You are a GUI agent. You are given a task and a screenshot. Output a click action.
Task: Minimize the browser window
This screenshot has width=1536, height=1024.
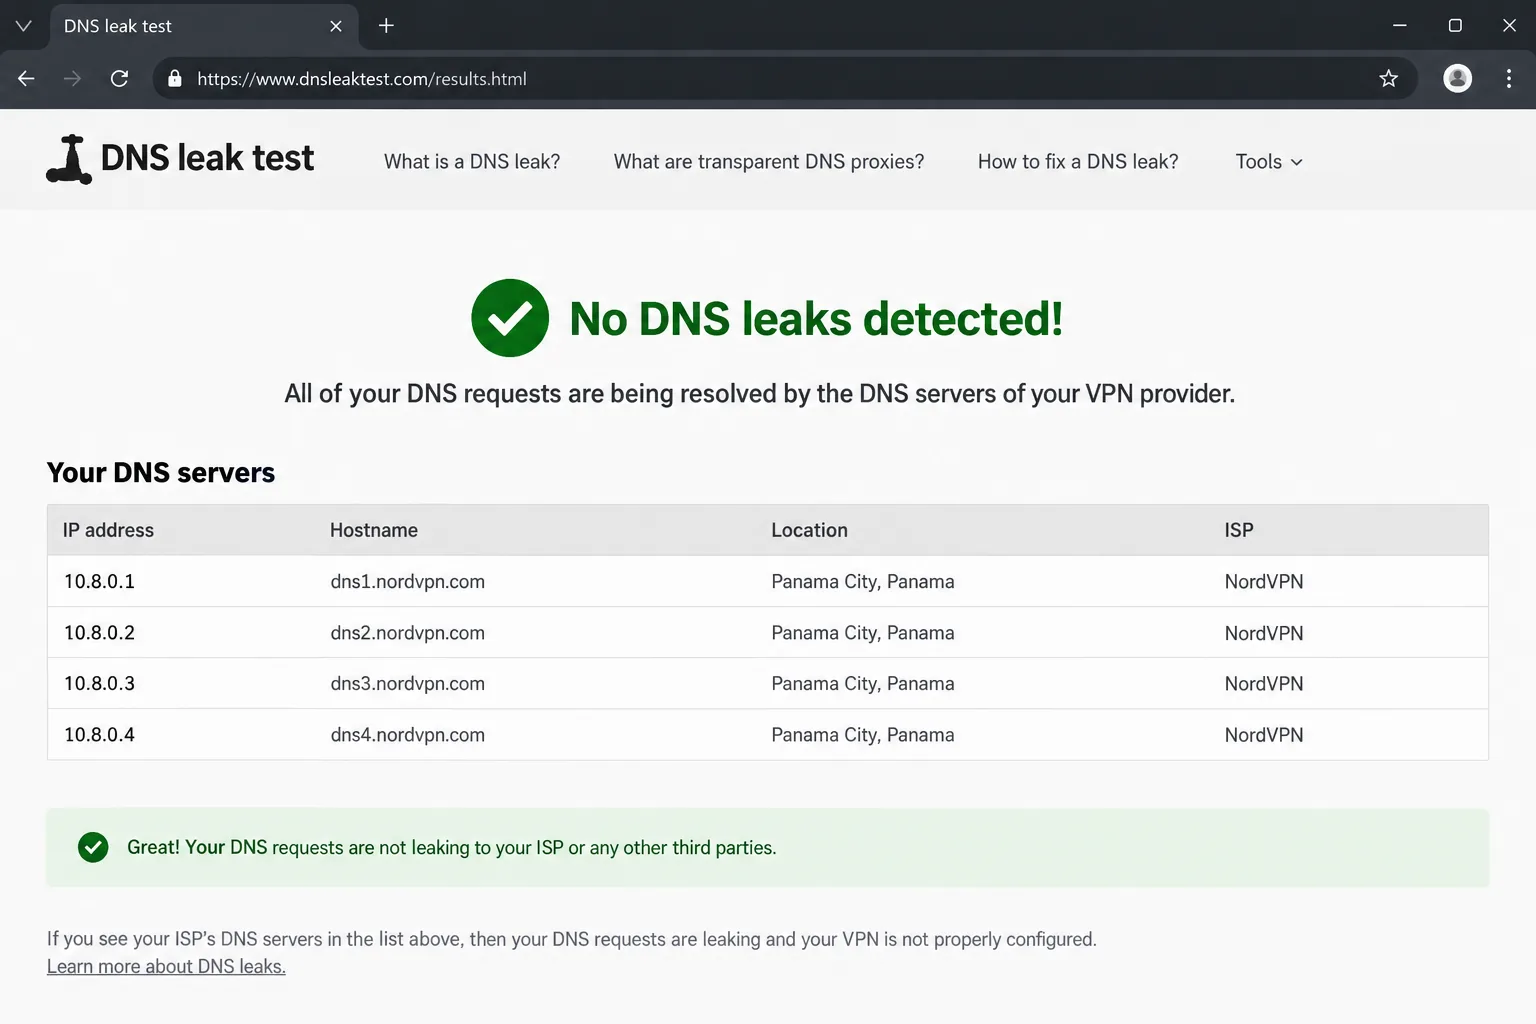pyautogui.click(x=1400, y=26)
